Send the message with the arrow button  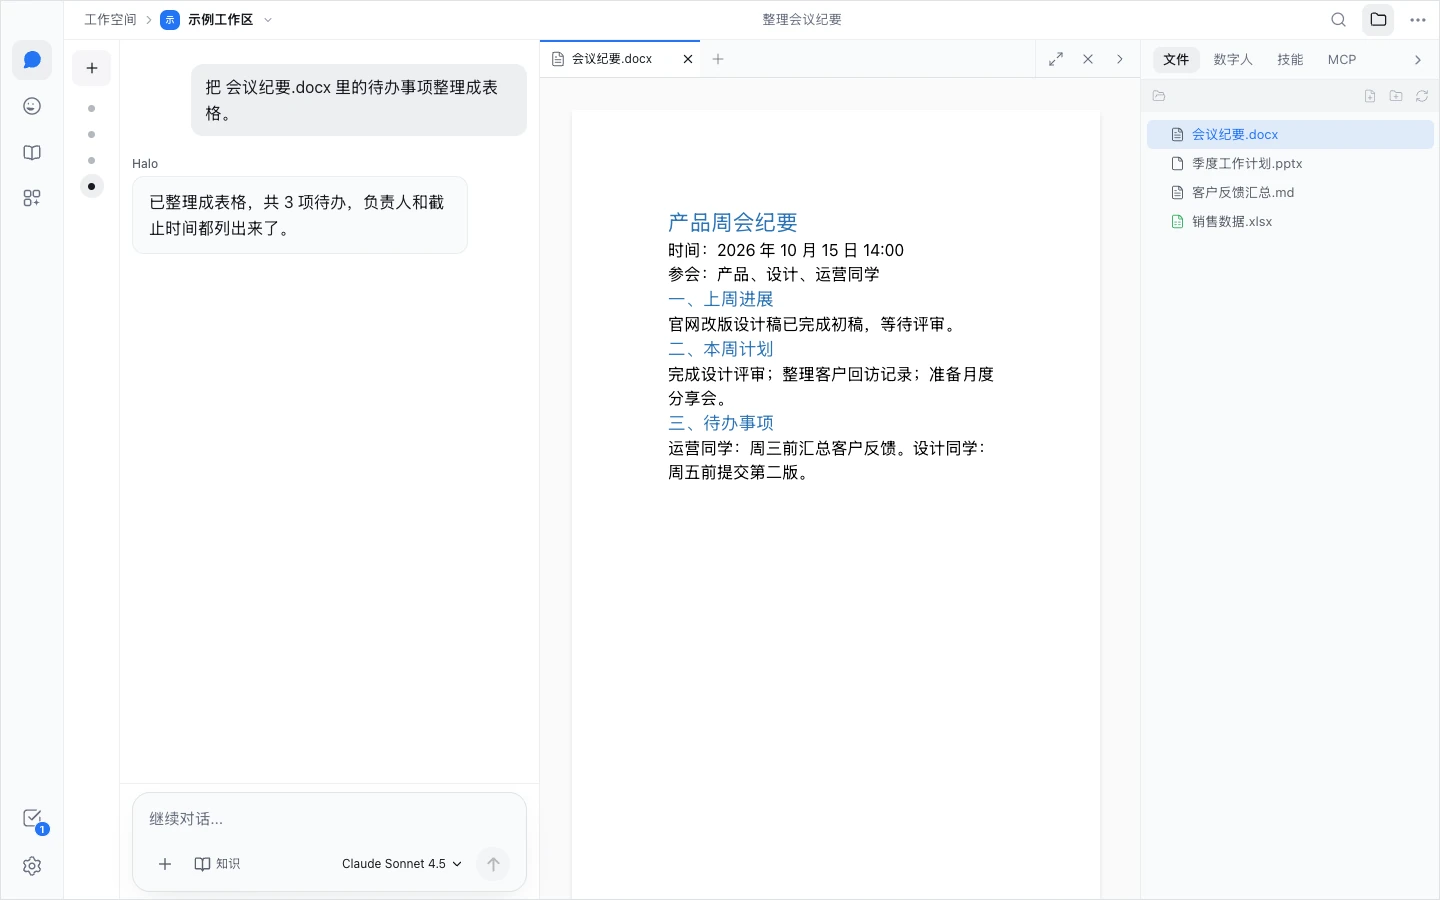tap(493, 864)
